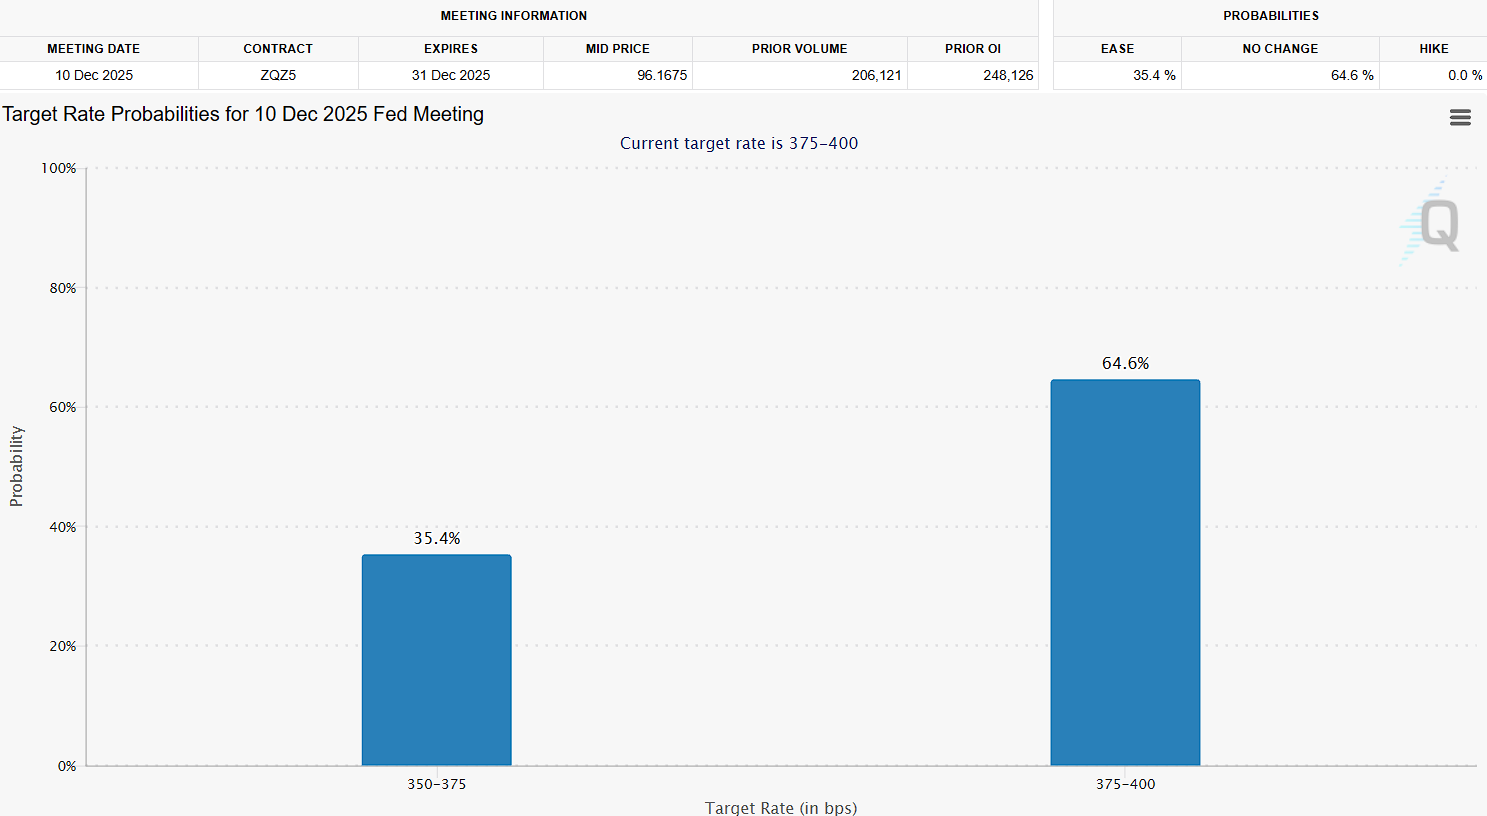Click the 350-375 probability bar
This screenshot has width=1487, height=816.
pyautogui.click(x=436, y=660)
